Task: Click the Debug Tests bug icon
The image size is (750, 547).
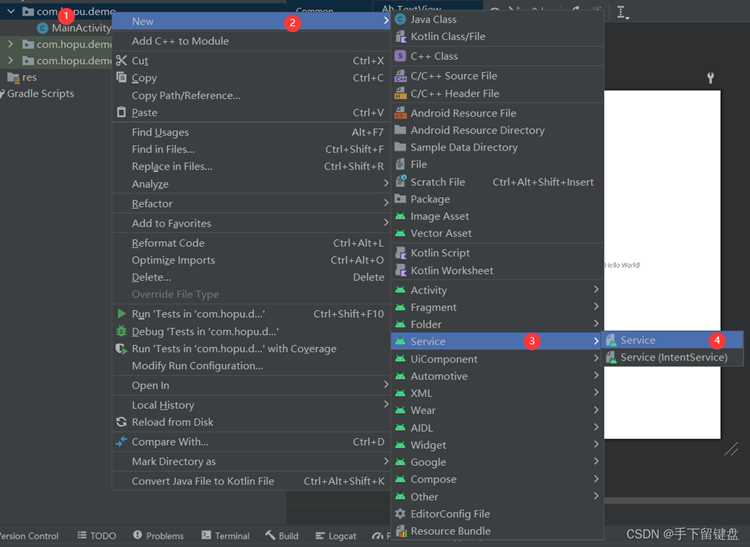Action: point(121,331)
